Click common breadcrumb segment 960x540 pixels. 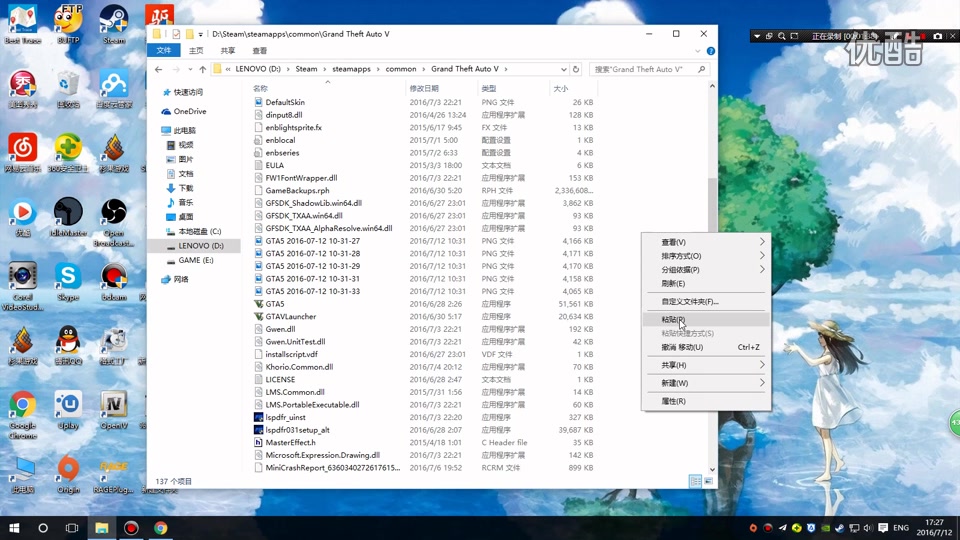click(401, 69)
